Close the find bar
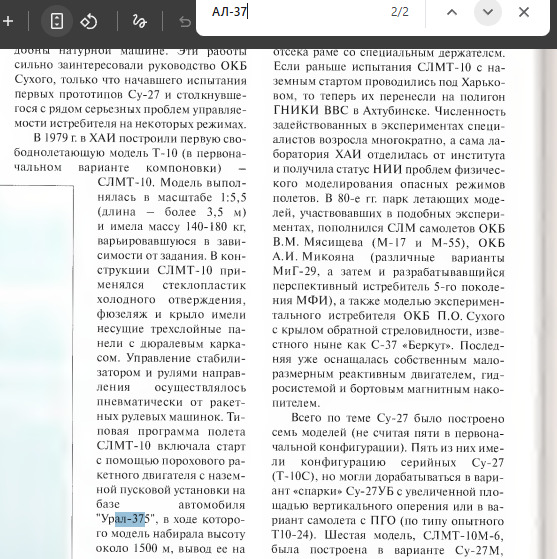The image size is (557, 559). click(524, 12)
